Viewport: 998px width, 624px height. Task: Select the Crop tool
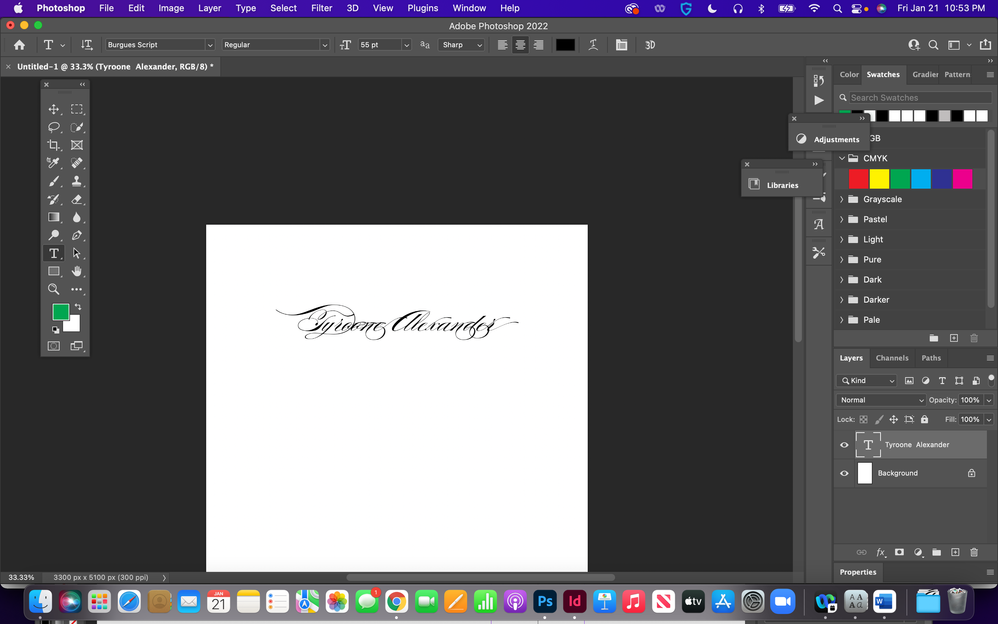tap(54, 145)
